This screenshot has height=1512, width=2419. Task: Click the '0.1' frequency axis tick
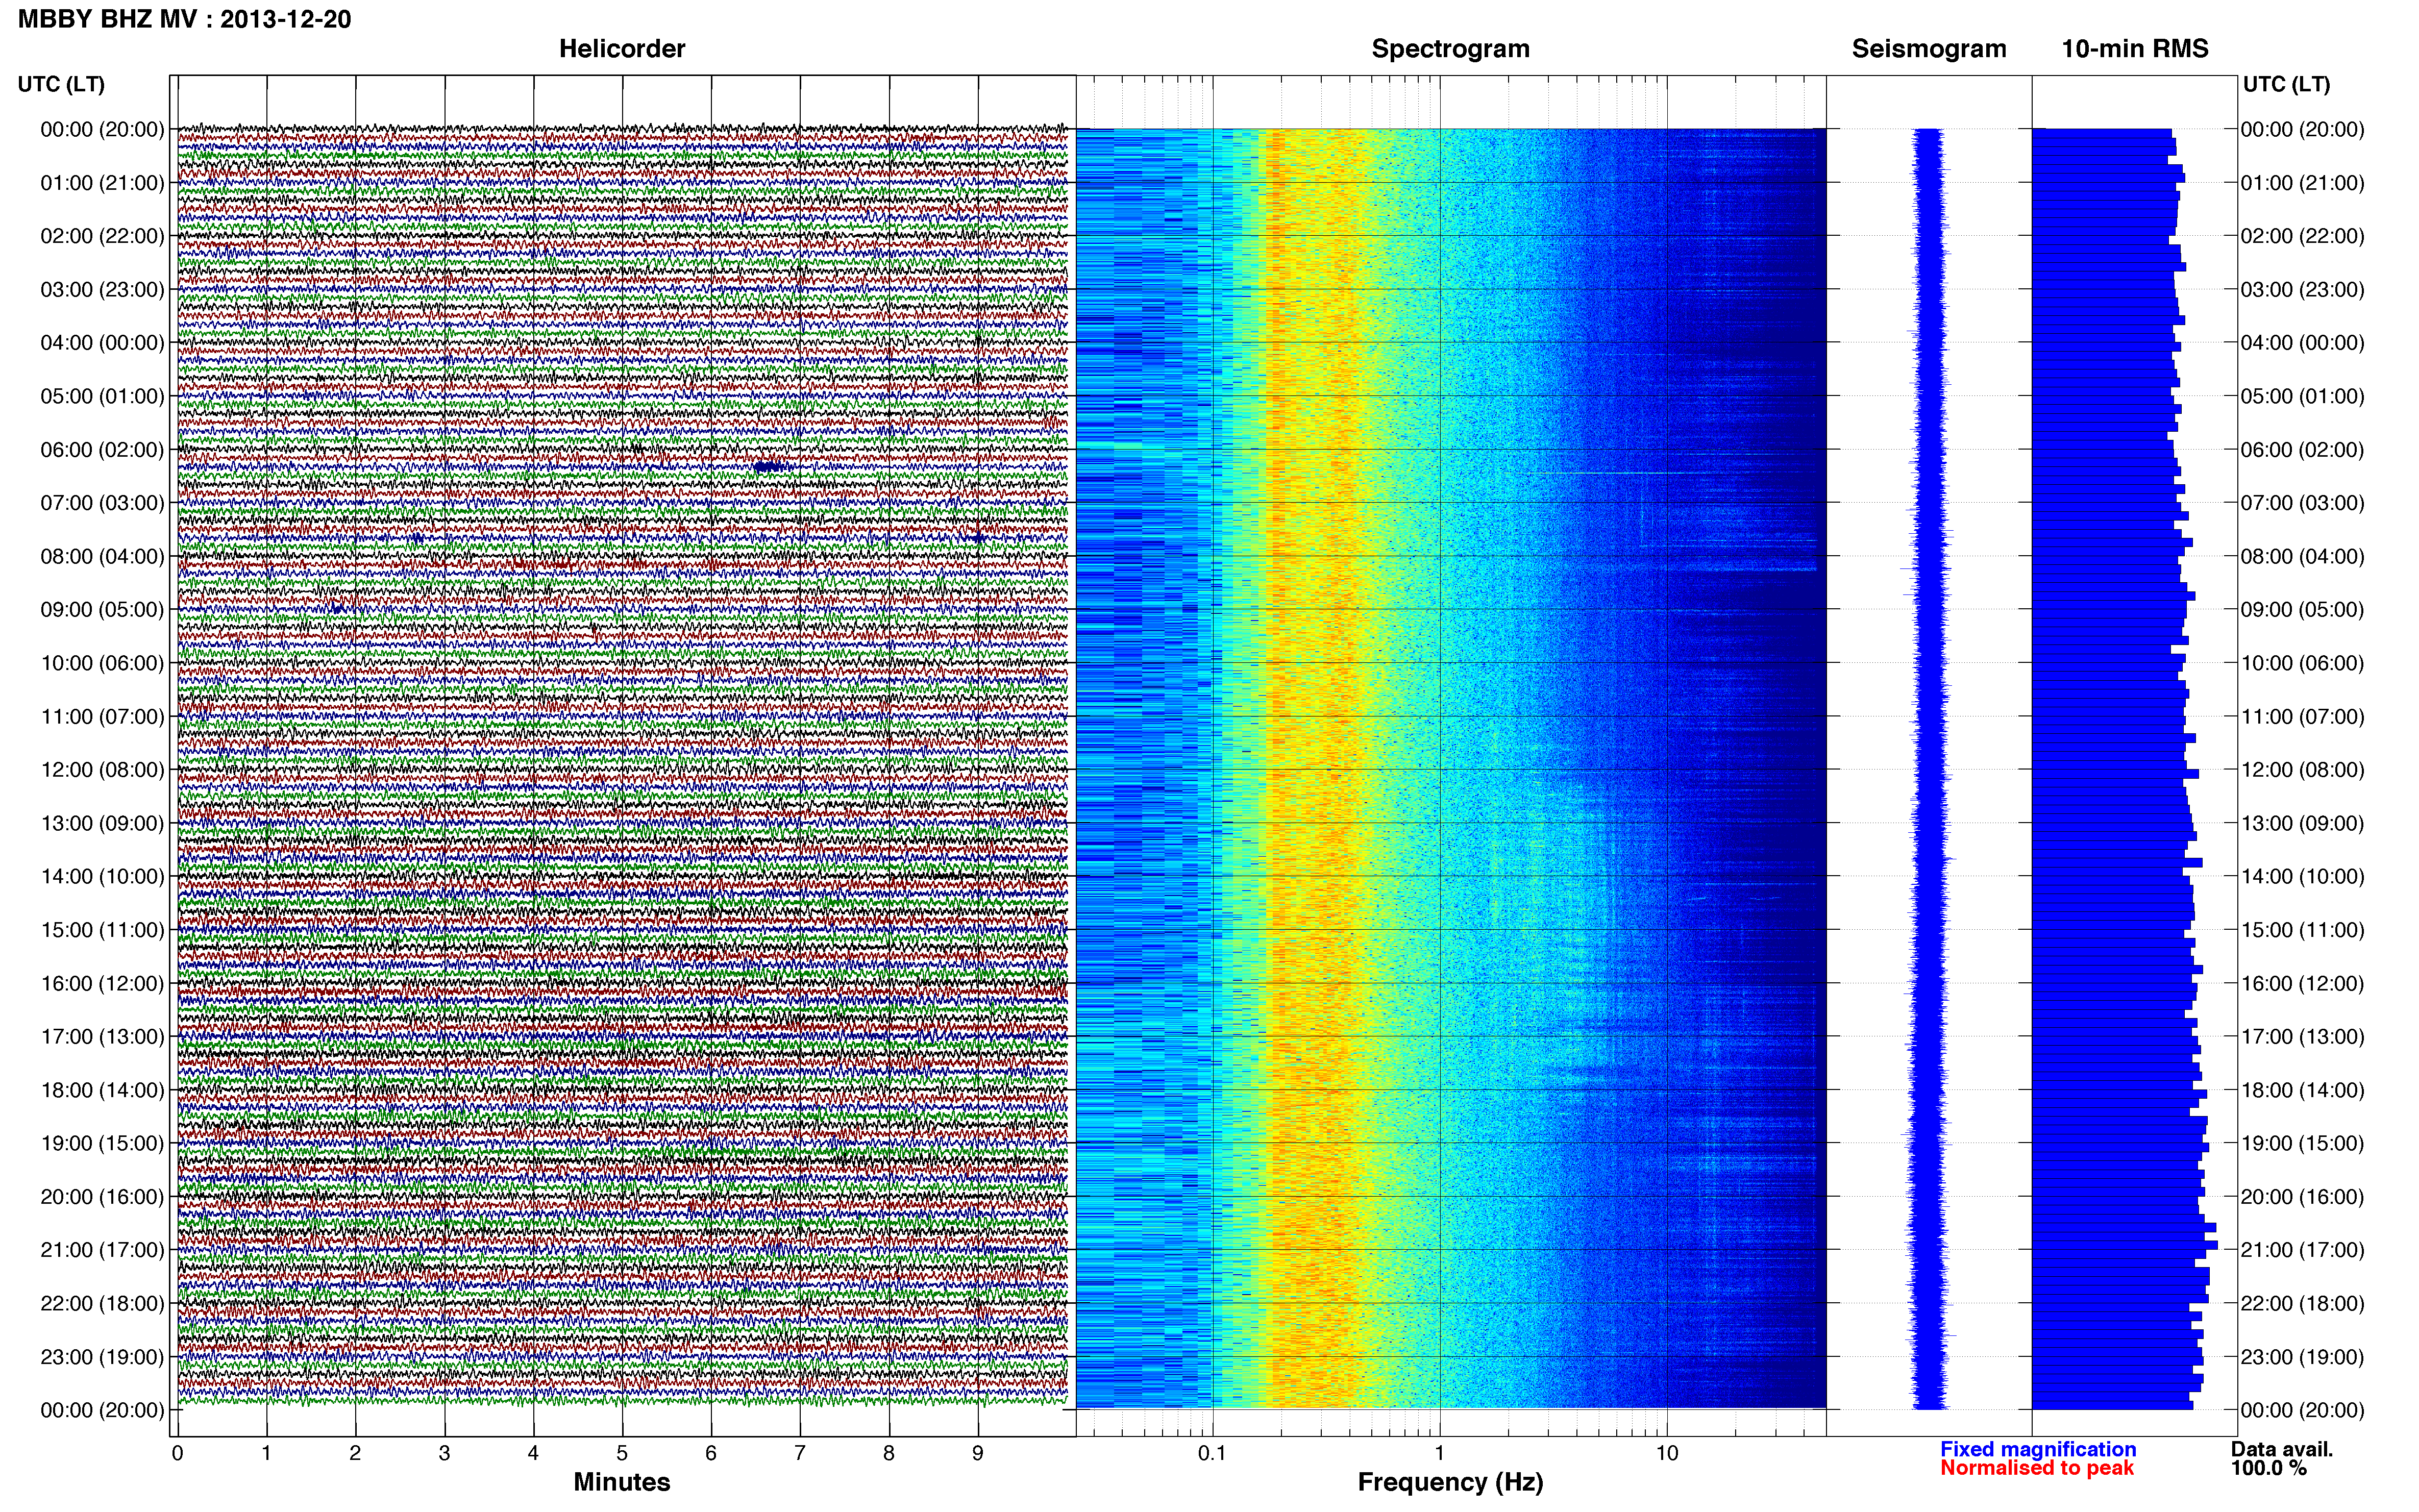pos(1212,1453)
